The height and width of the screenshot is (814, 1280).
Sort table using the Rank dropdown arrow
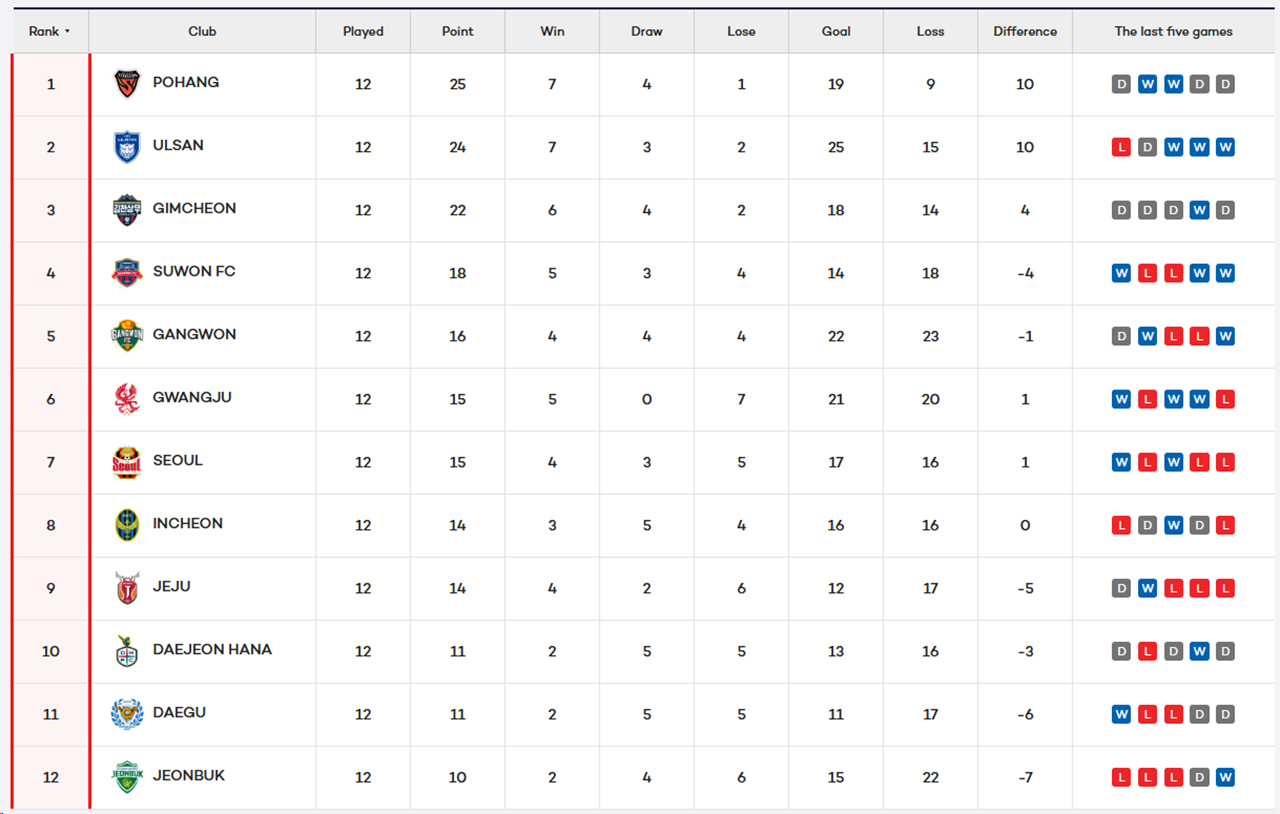pos(67,32)
